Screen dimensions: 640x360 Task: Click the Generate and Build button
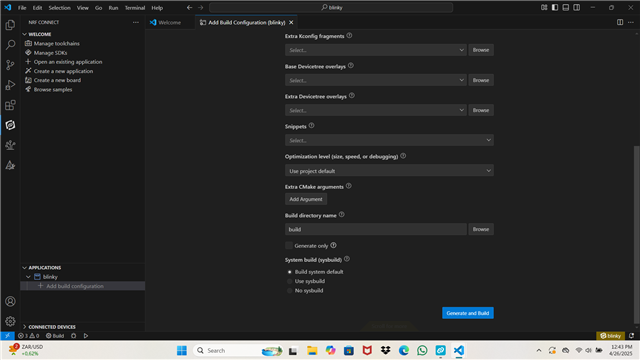click(x=468, y=313)
